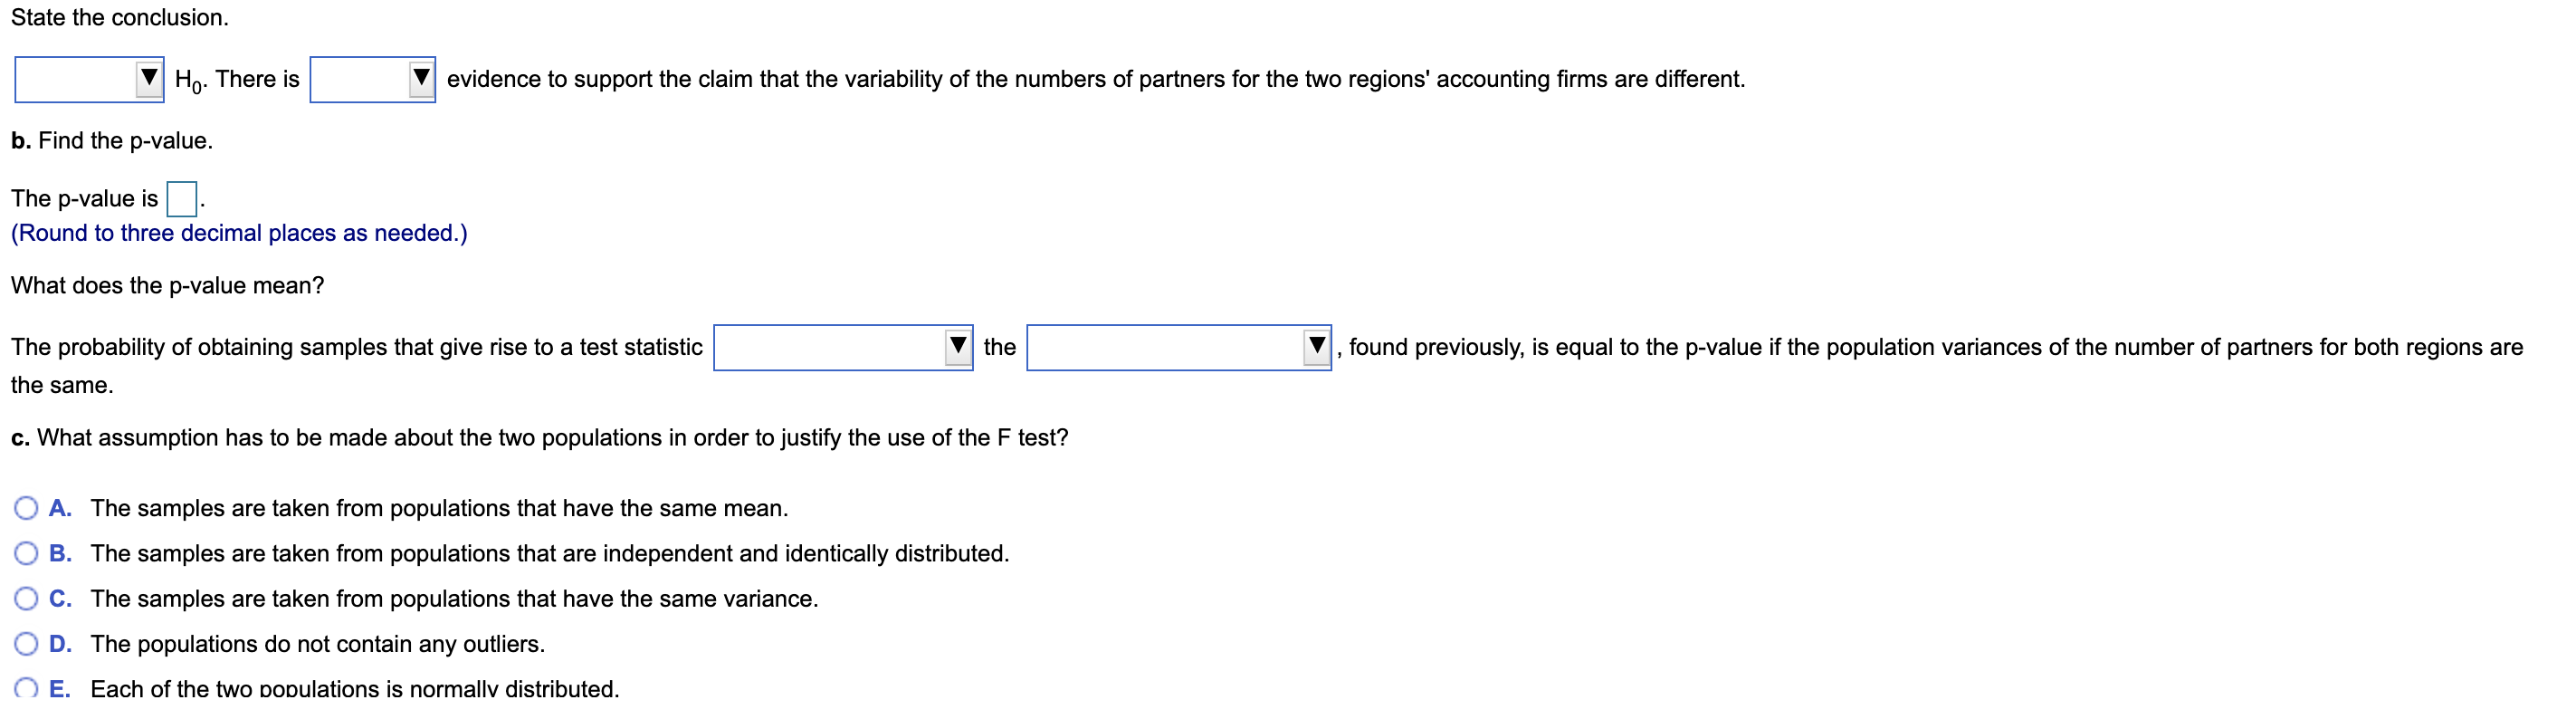Click the bold letter 'D.' next to its radio

click(x=61, y=644)
